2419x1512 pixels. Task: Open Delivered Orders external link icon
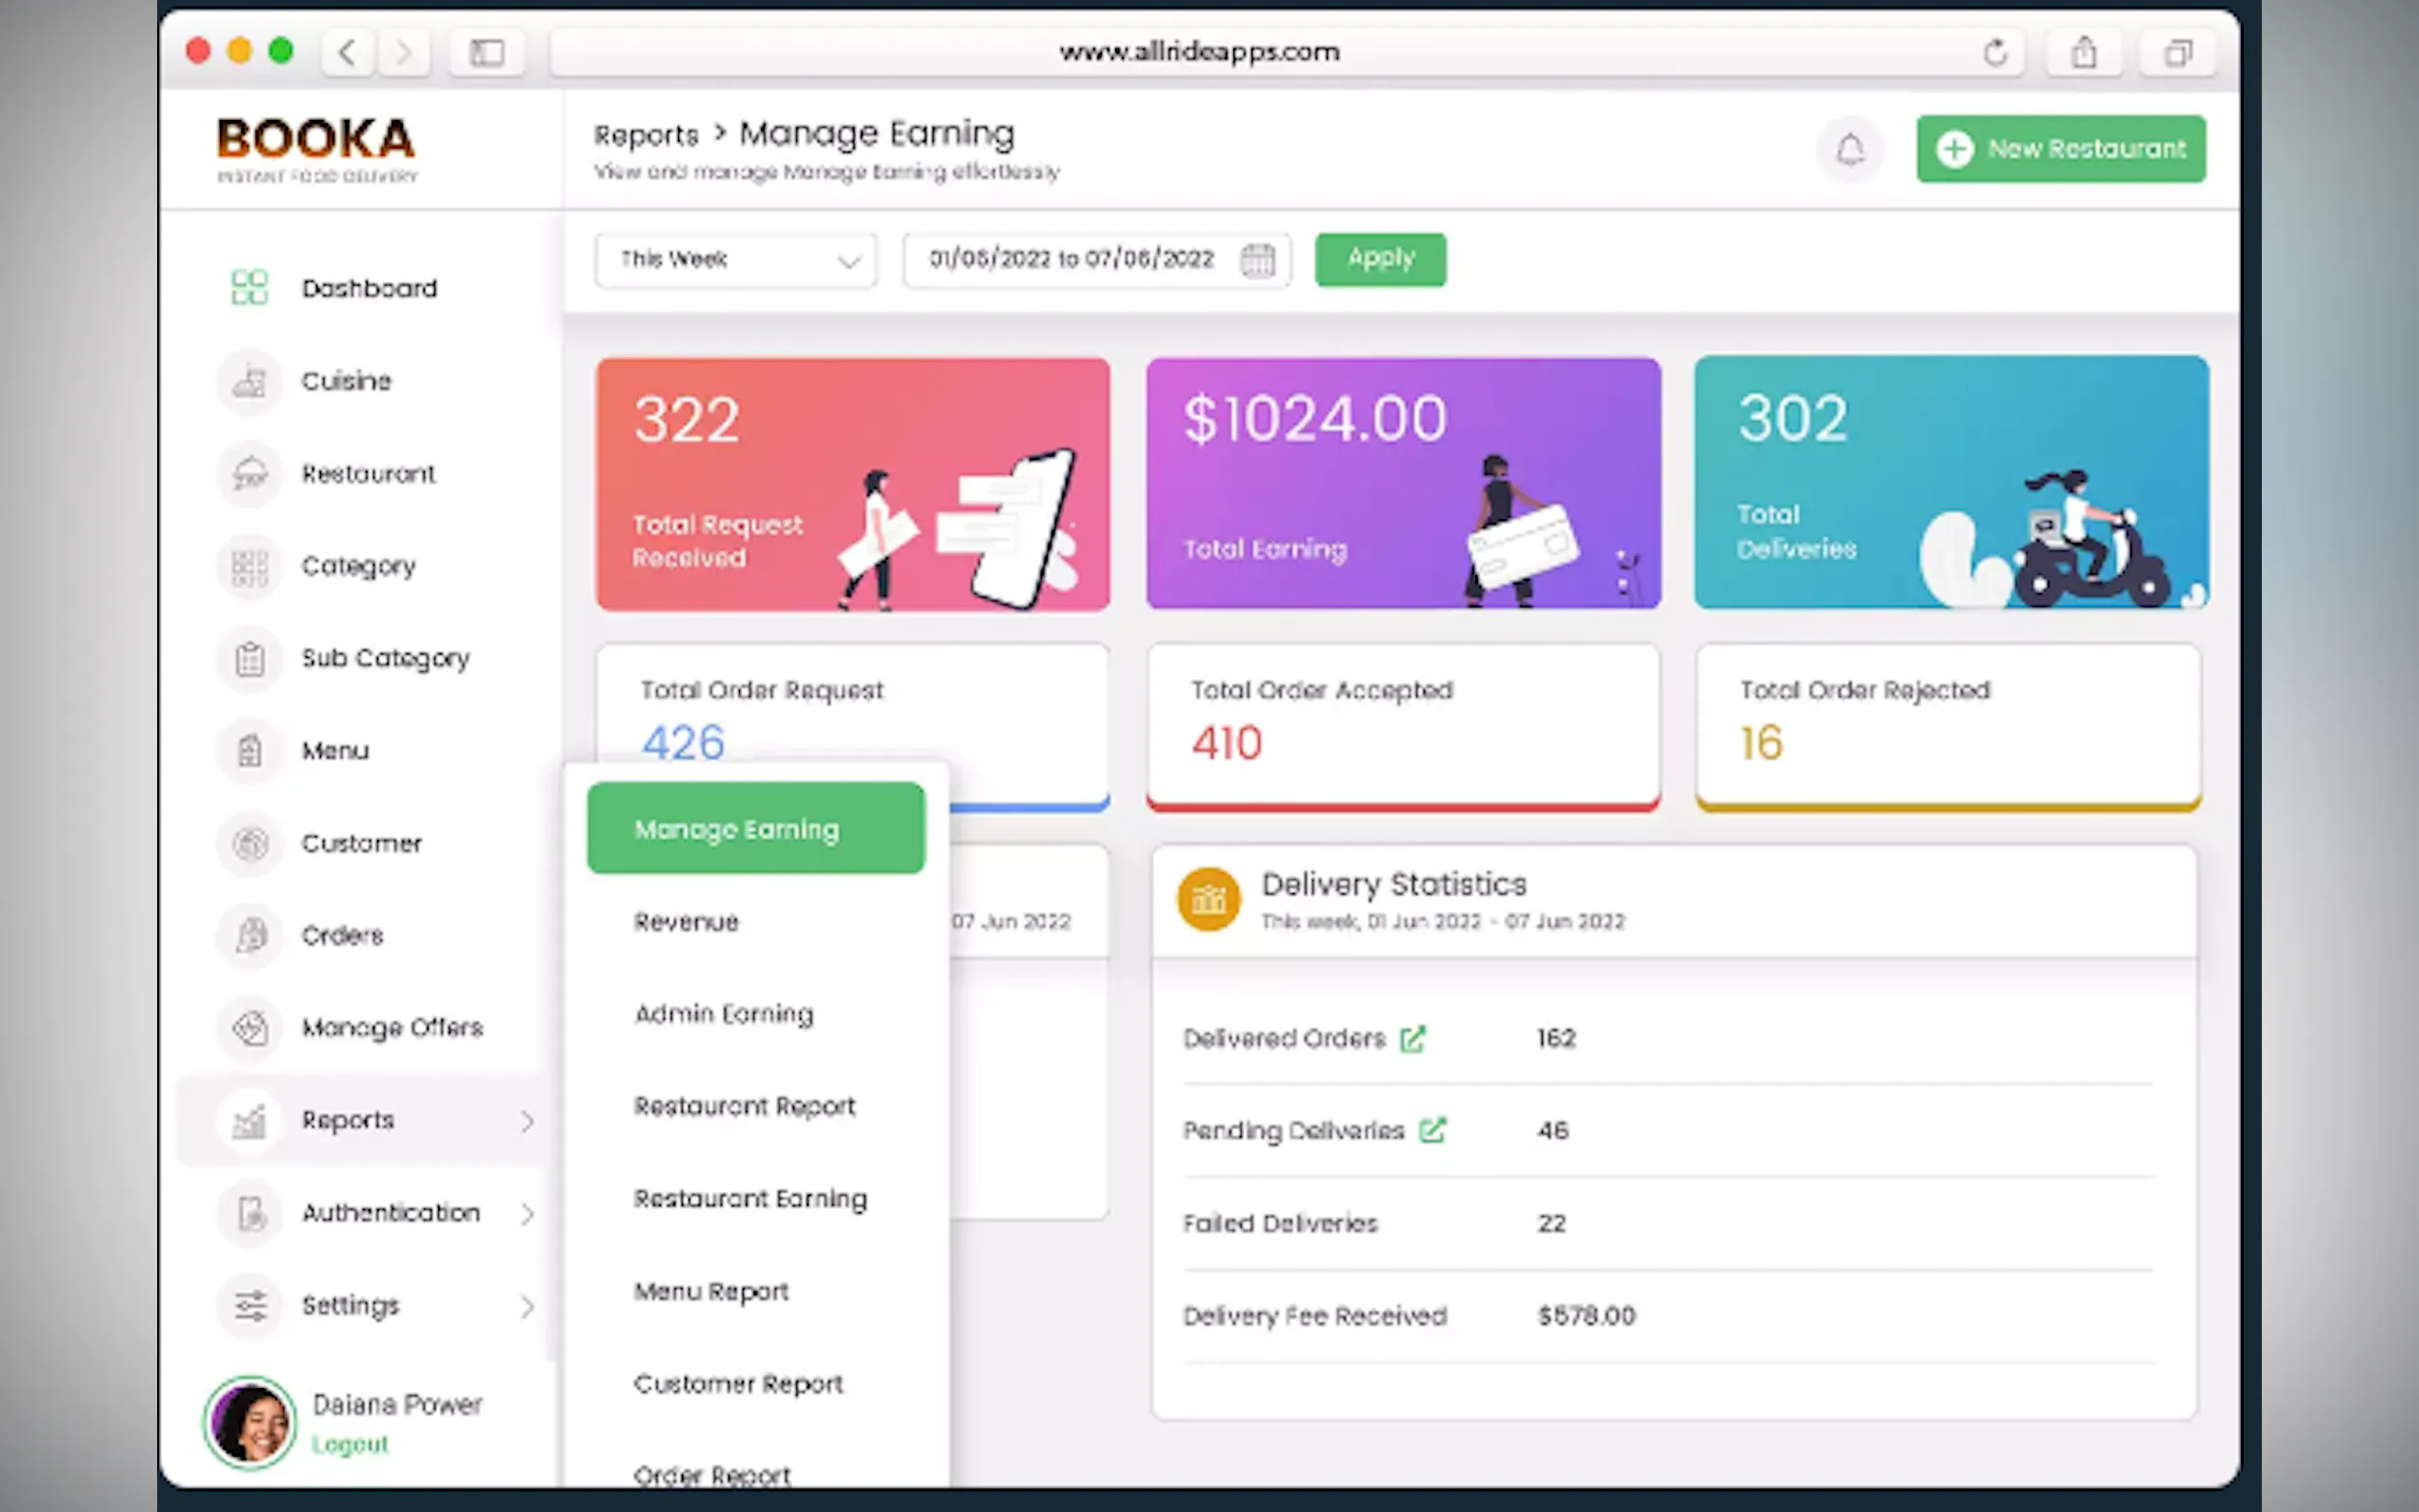click(x=1412, y=1039)
